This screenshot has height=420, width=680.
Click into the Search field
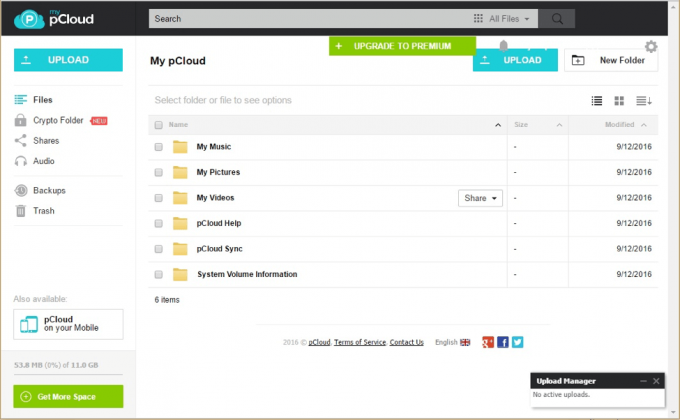pos(310,19)
